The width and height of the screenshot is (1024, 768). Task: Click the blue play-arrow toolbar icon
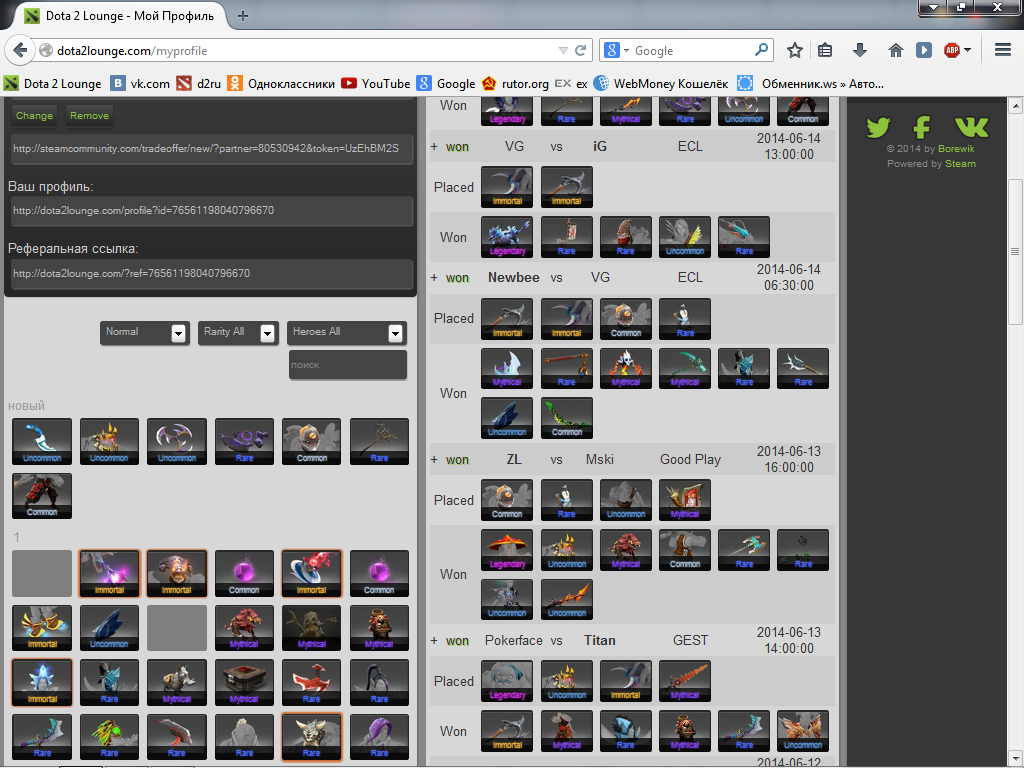(923, 50)
